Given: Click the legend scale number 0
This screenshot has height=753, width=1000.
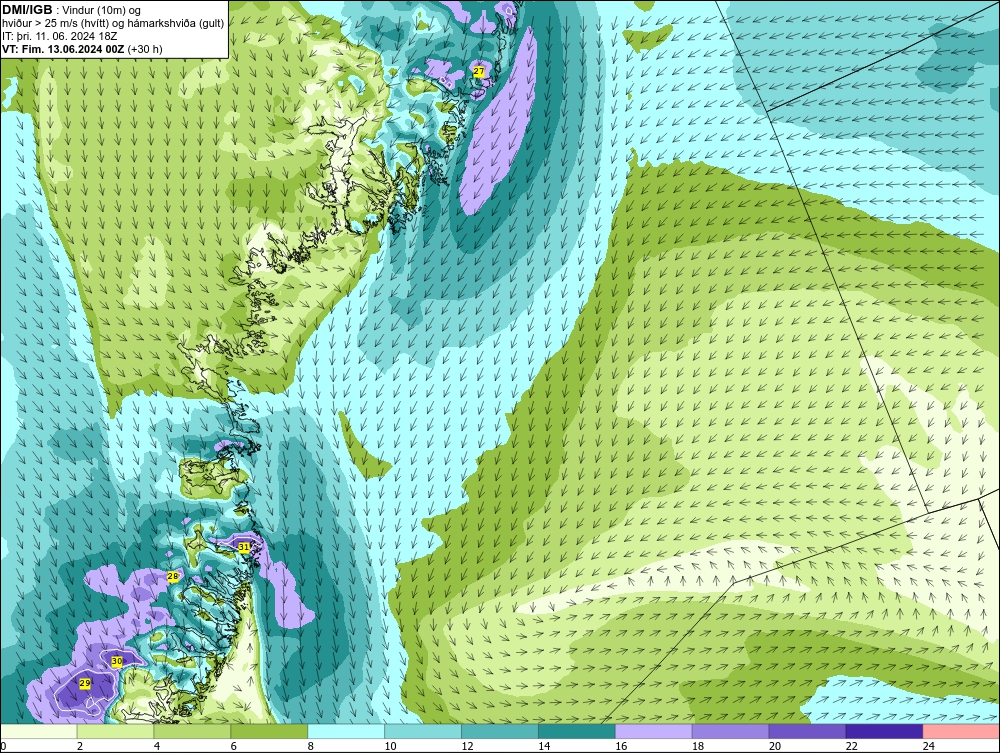Looking at the screenshot, I should tap(3, 746).
